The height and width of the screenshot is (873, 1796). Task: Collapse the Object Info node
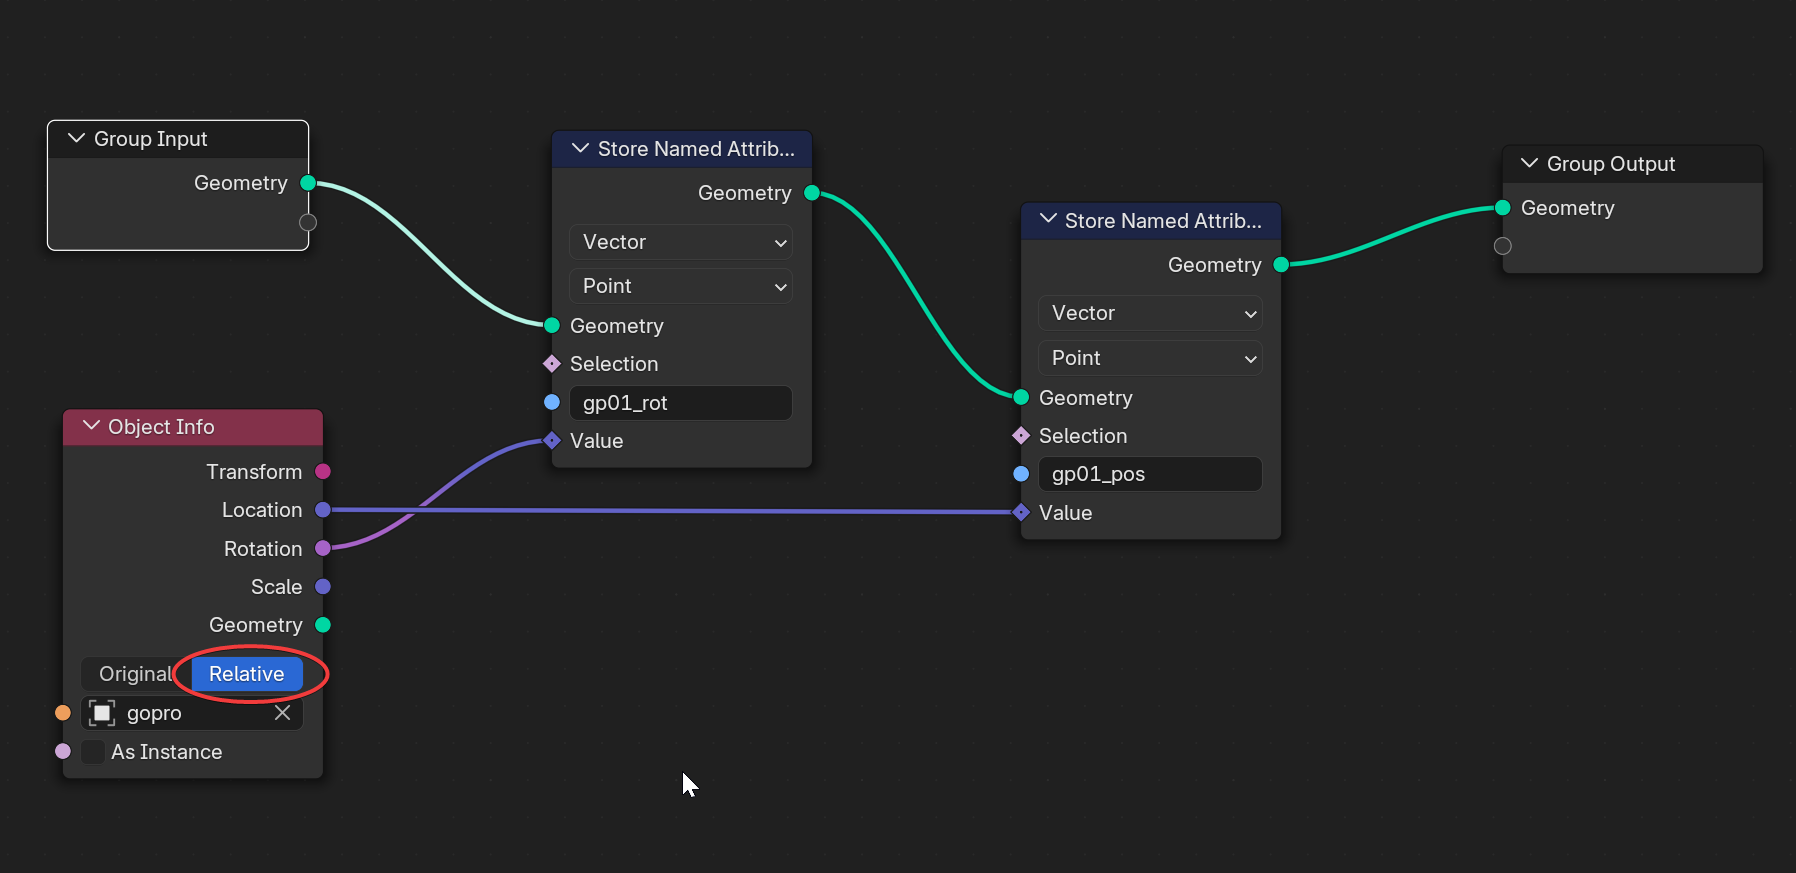[91, 426]
